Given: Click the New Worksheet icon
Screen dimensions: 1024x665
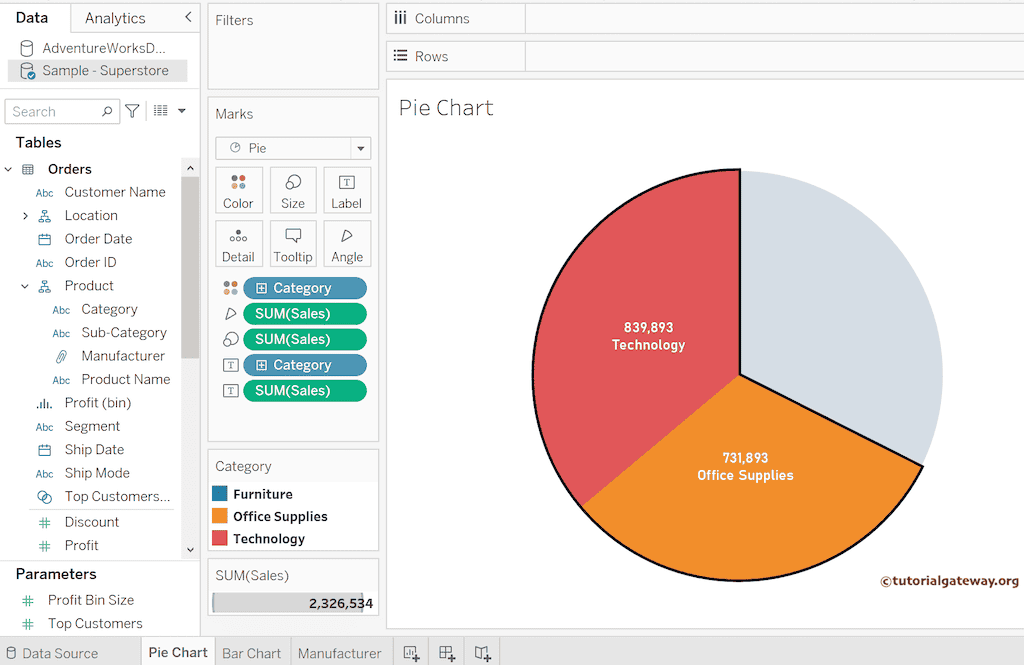Looking at the screenshot, I should coord(411,653).
